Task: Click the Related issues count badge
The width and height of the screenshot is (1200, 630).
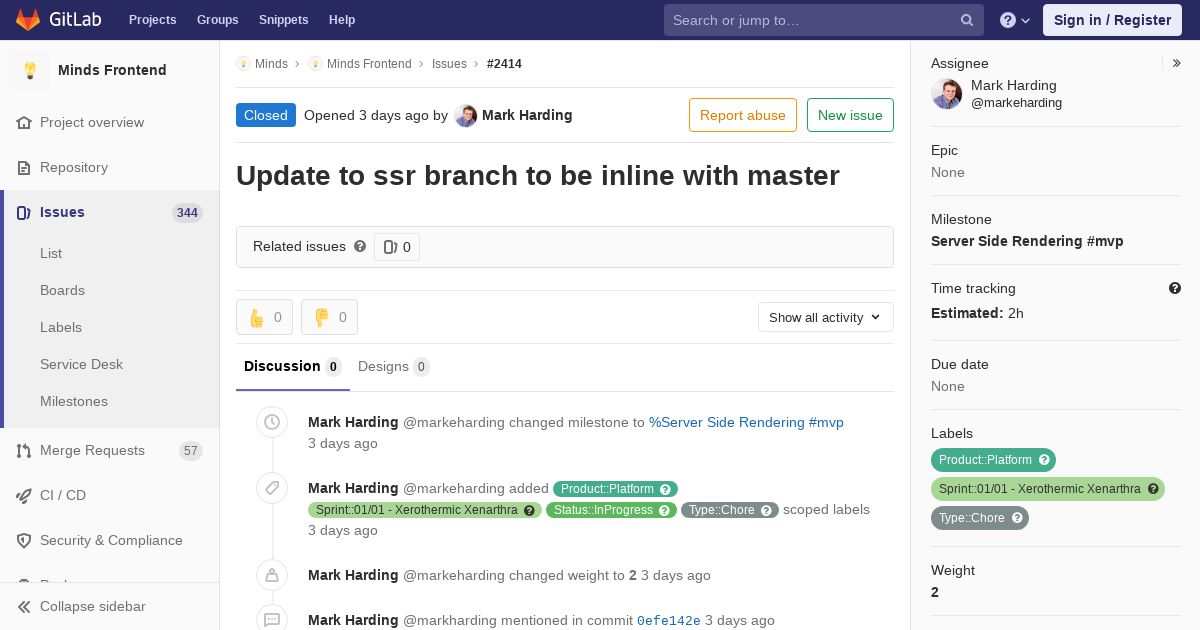Action: point(397,247)
